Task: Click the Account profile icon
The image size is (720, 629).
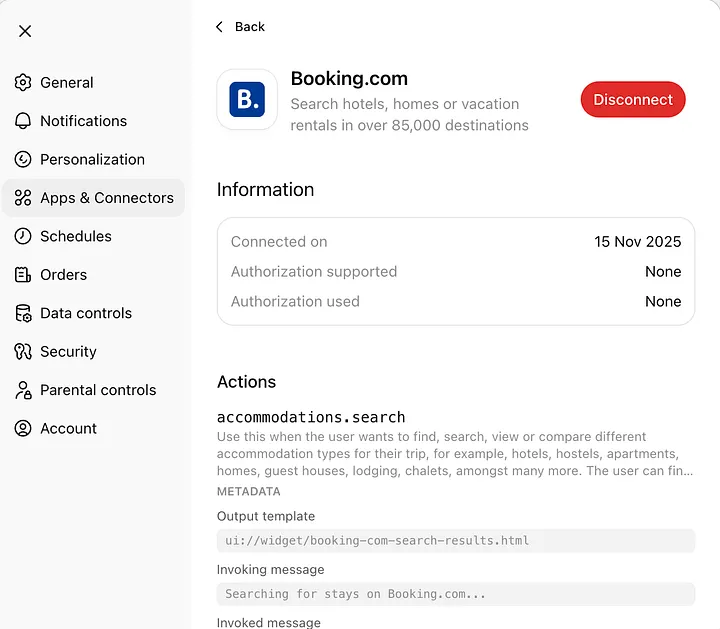Action: coord(23,428)
